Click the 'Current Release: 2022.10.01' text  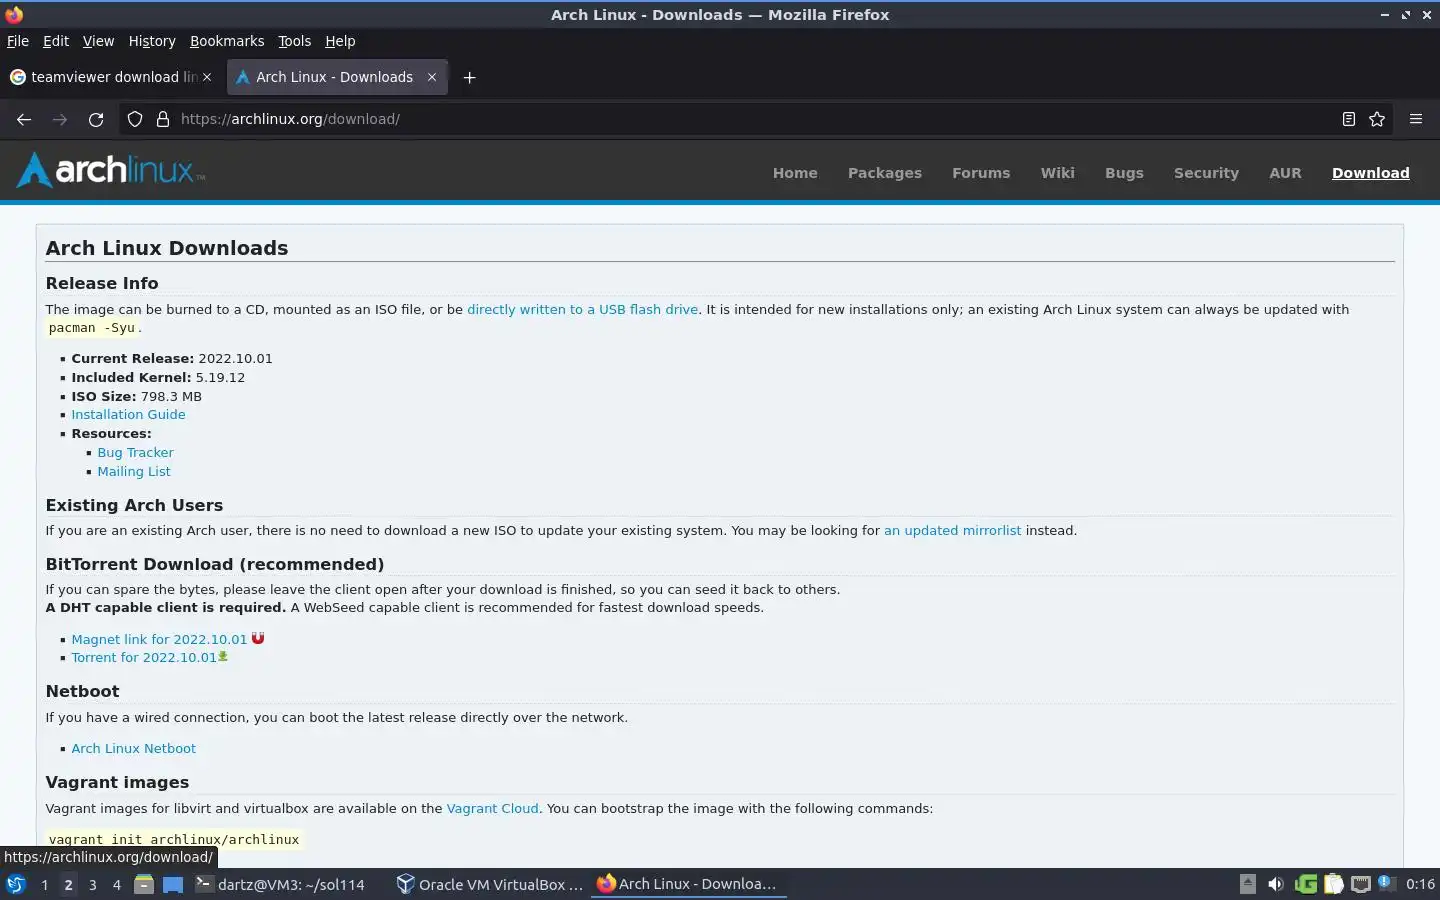(x=172, y=358)
